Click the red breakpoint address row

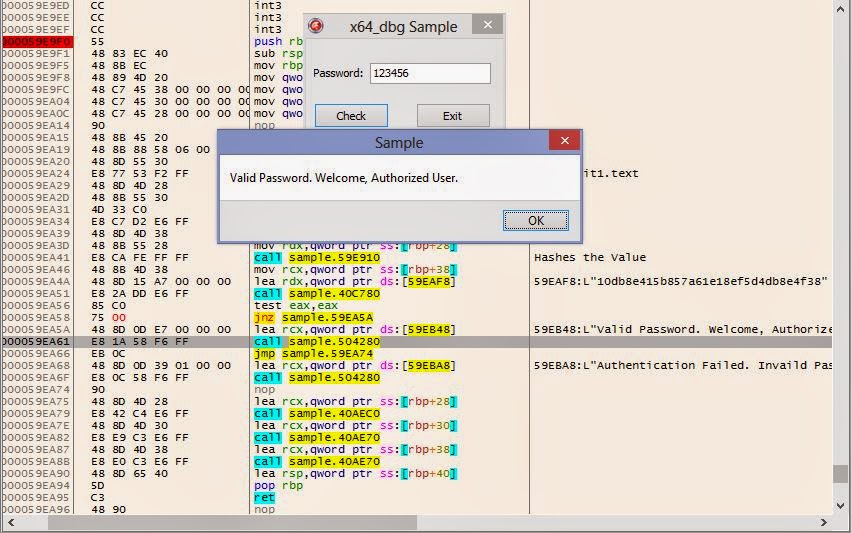(36, 41)
